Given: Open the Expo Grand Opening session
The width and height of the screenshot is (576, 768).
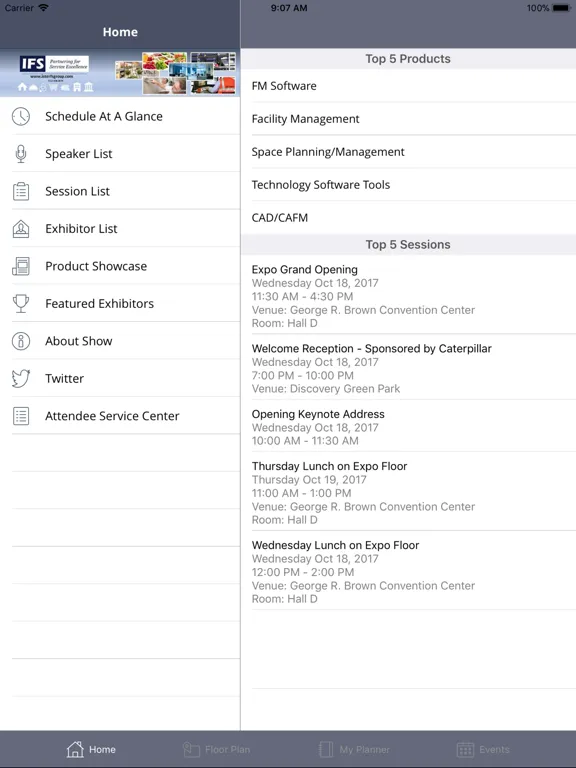Looking at the screenshot, I should click(408, 295).
